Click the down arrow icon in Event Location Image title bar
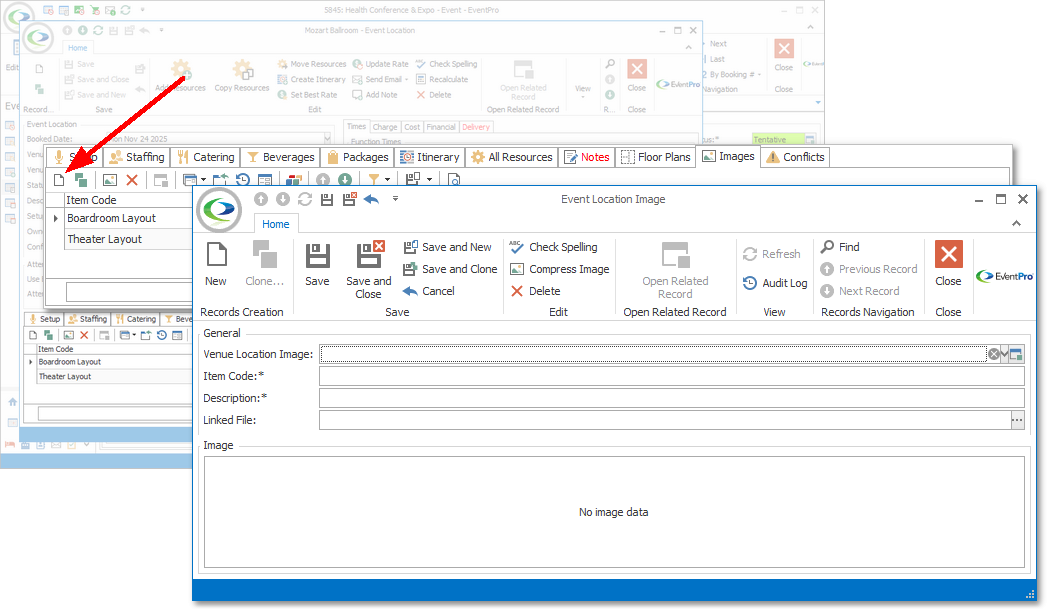 [283, 199]
